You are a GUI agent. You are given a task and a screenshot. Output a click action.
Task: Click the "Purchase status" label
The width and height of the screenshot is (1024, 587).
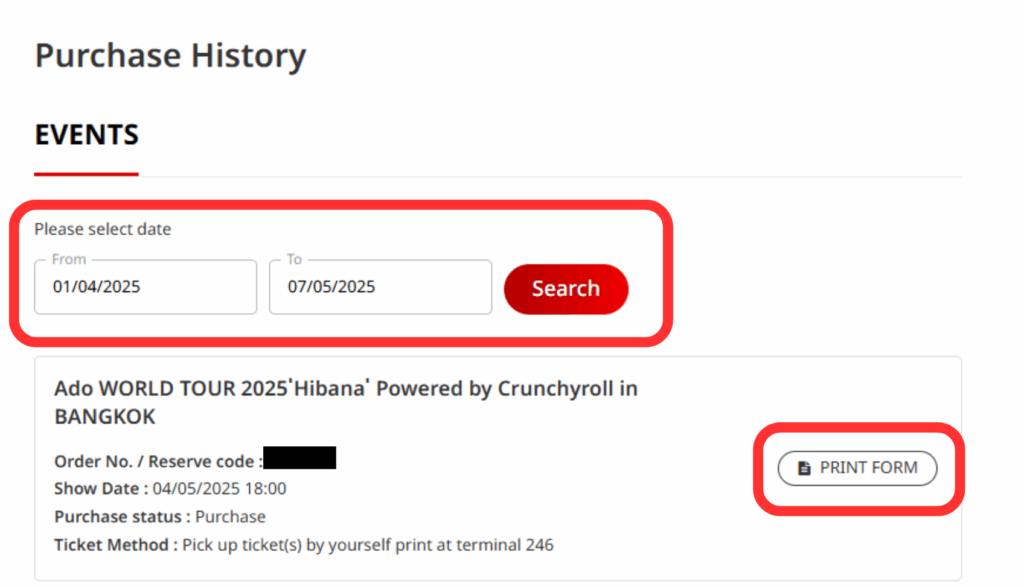tap(122, 517)
